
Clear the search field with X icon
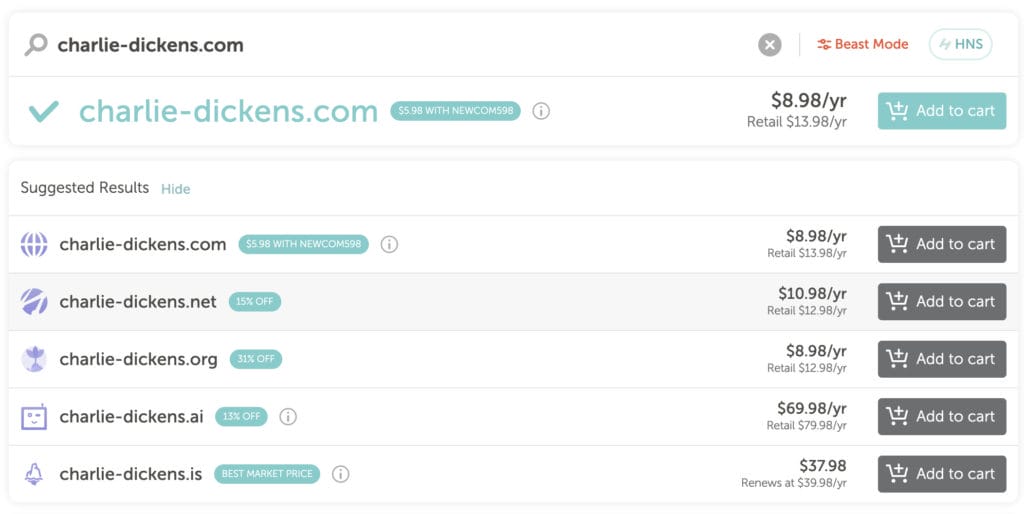(769, 45)
